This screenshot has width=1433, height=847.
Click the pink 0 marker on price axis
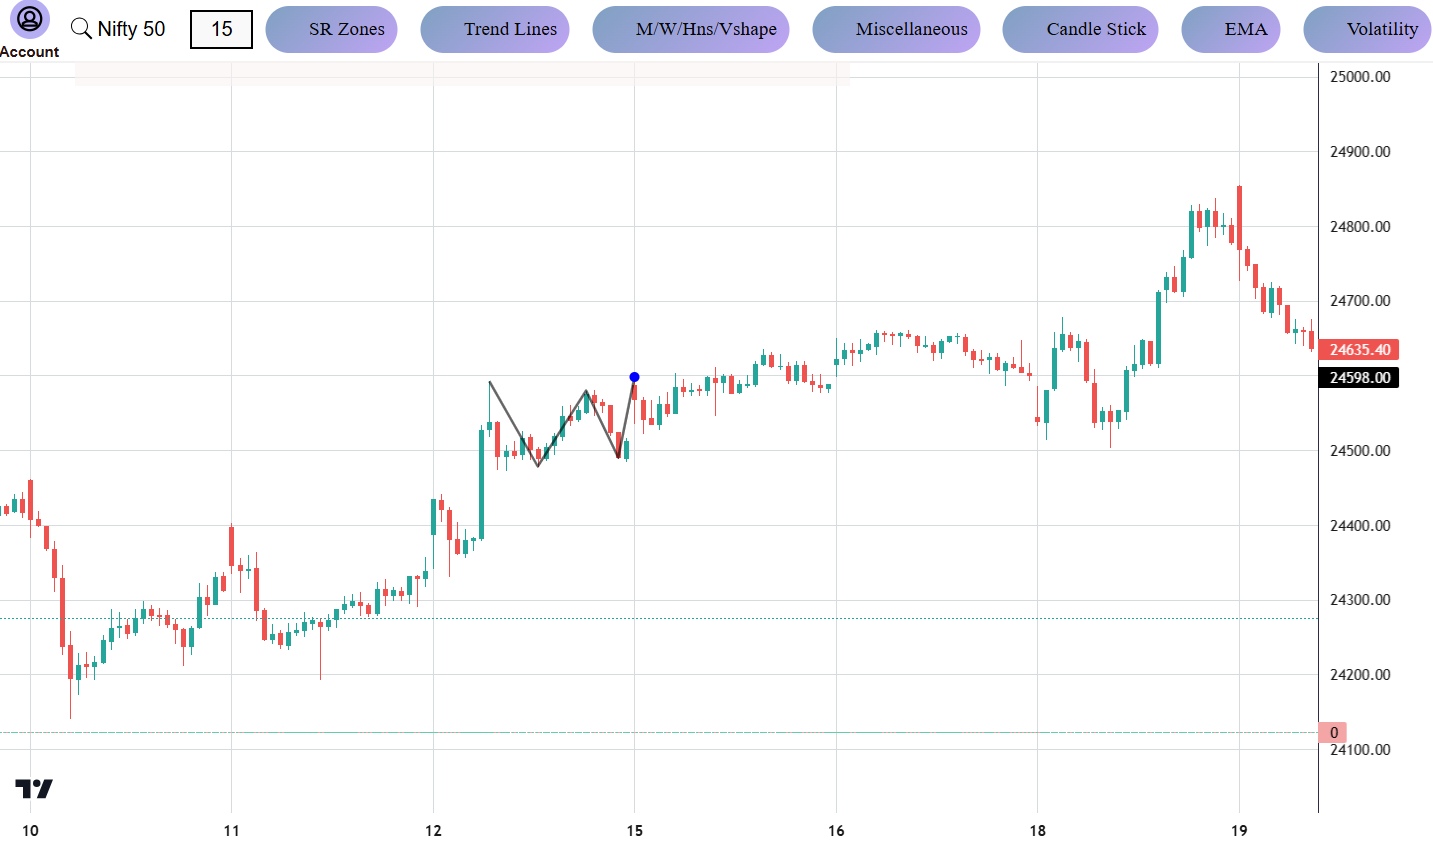click(x=1334, y=733)
